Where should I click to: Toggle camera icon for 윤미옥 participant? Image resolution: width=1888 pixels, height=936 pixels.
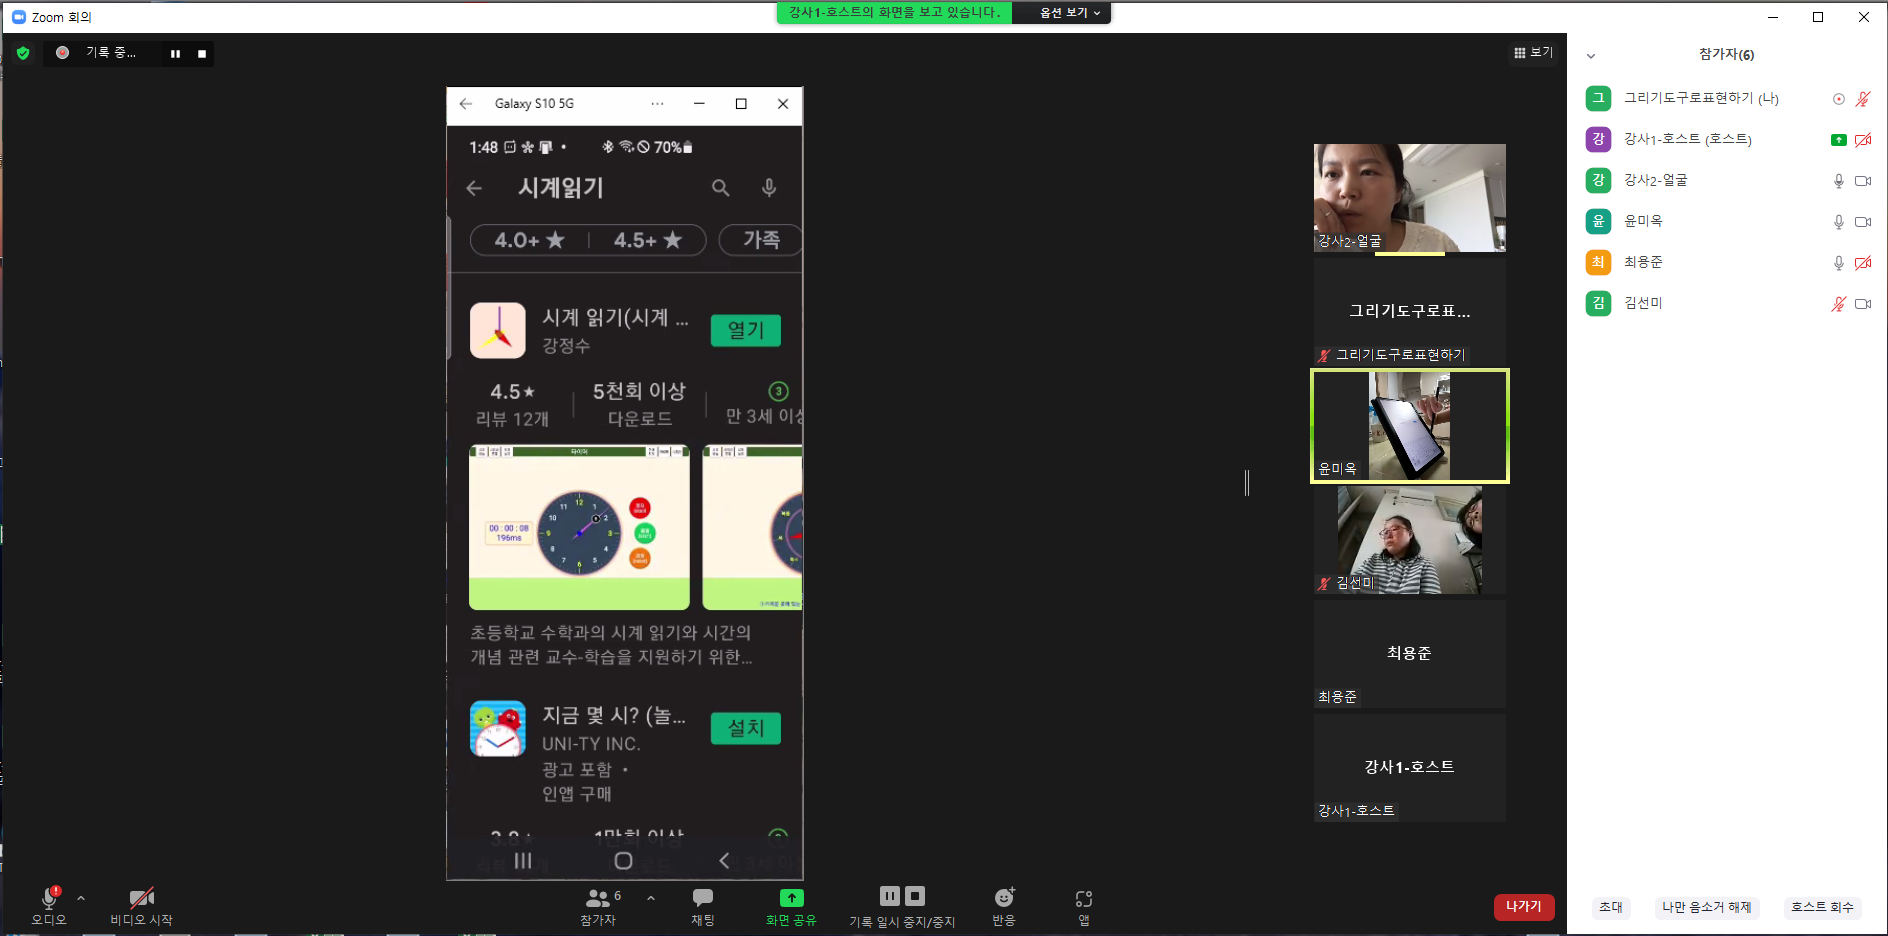pyautogui.click(x=1863, y=222)
